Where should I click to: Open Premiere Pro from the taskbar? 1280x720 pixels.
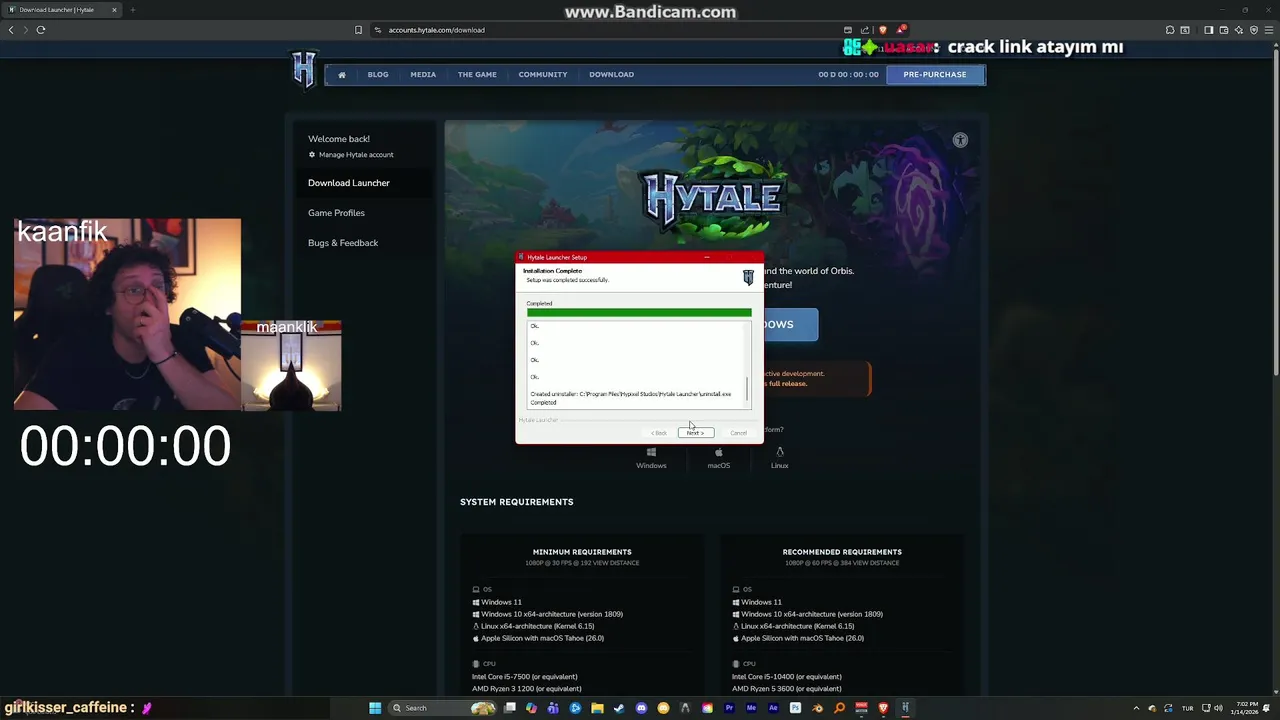click(x=730, y=708)
